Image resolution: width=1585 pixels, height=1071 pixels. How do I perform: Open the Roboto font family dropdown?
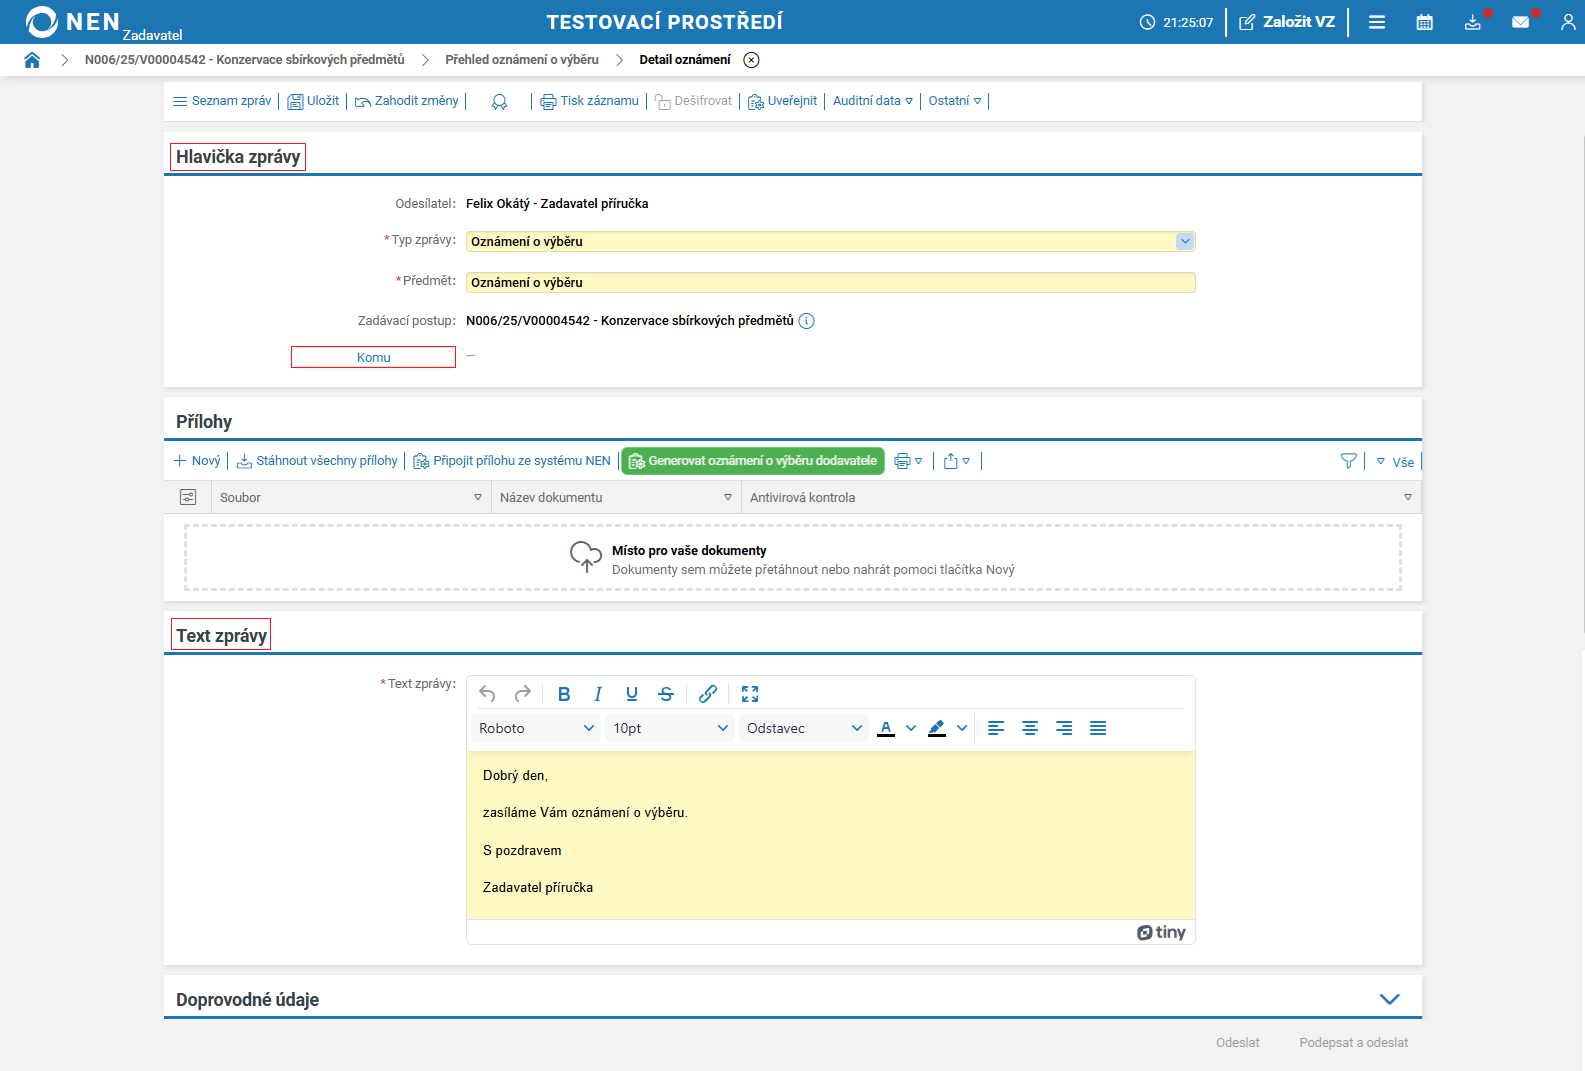[x=536, y=728]
